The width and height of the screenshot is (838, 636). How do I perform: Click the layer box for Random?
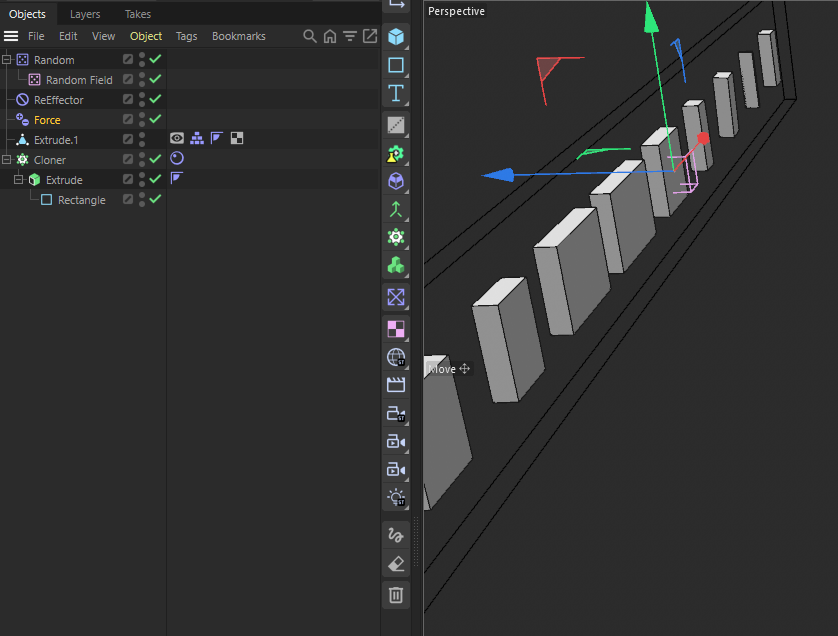(128, 59)
